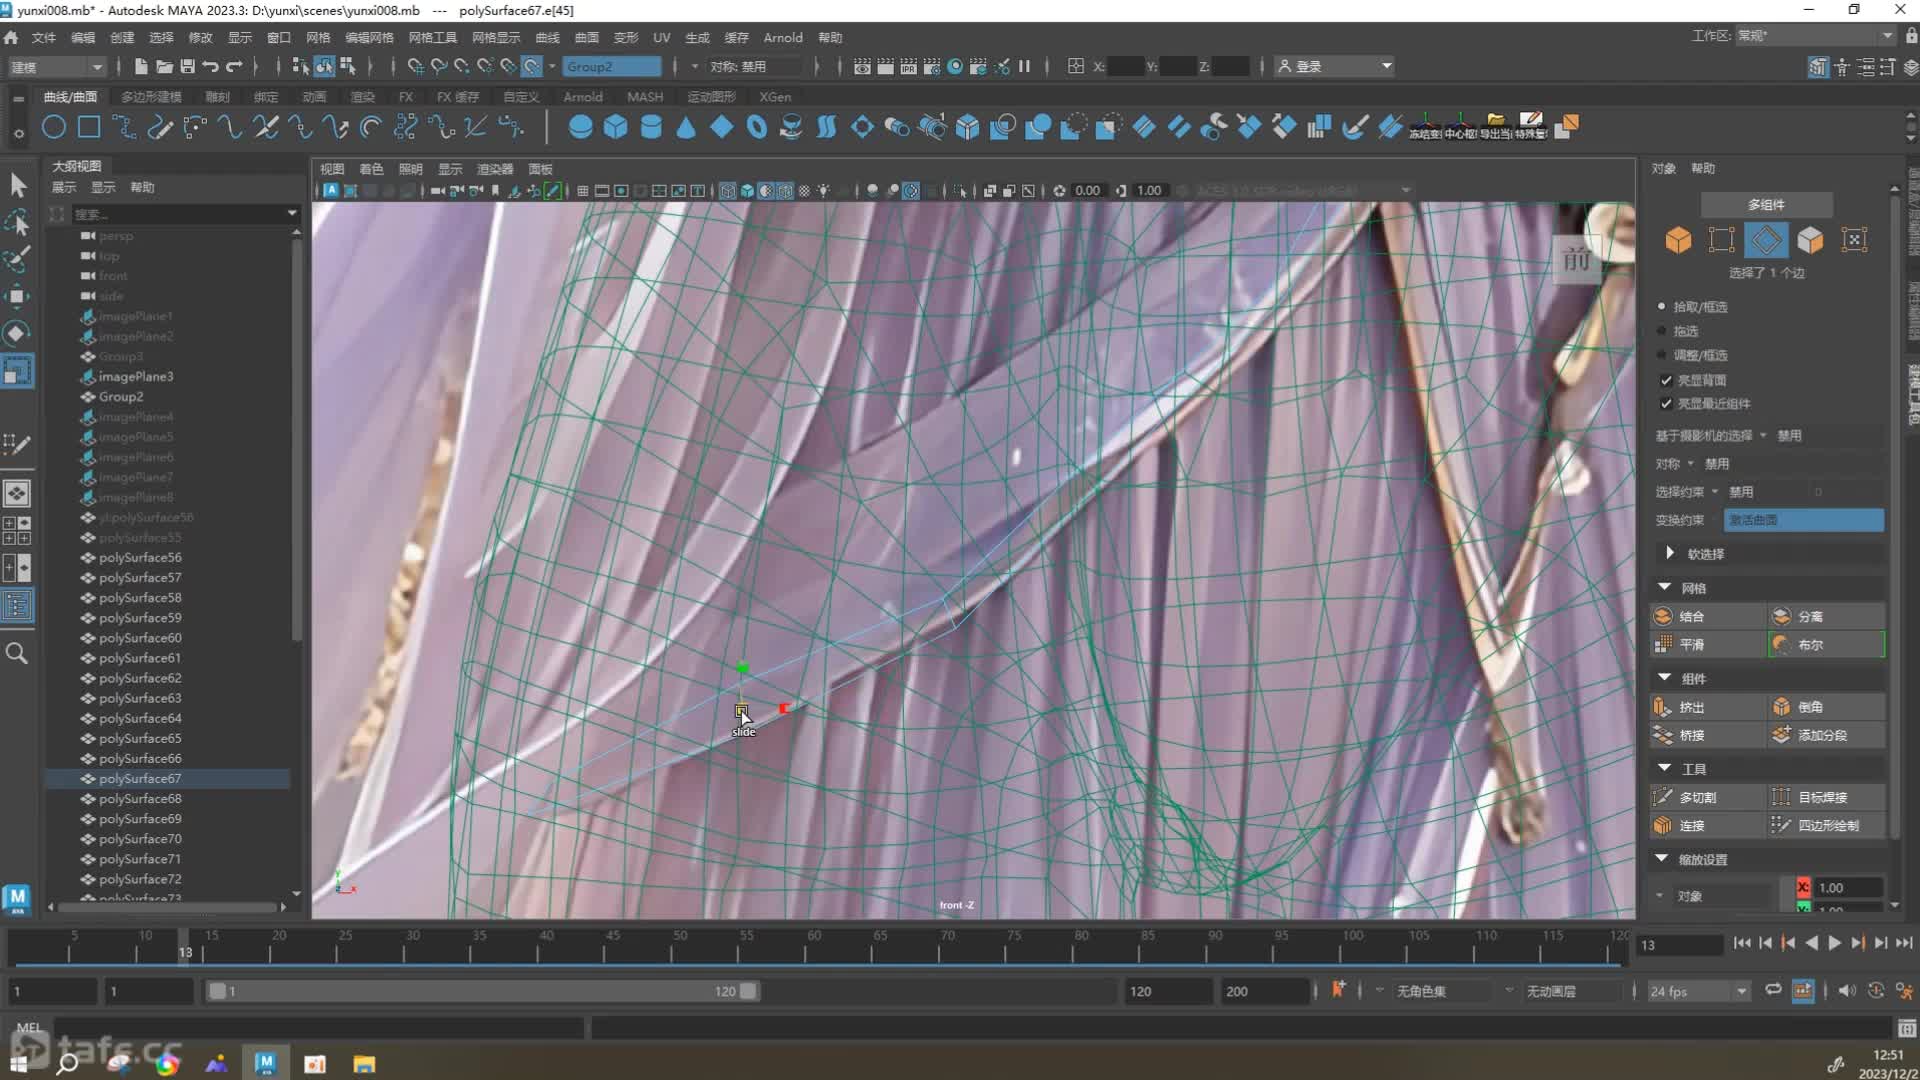Click the New scene icon
Screen dimensions: 1920x1080
pos(141,66)
